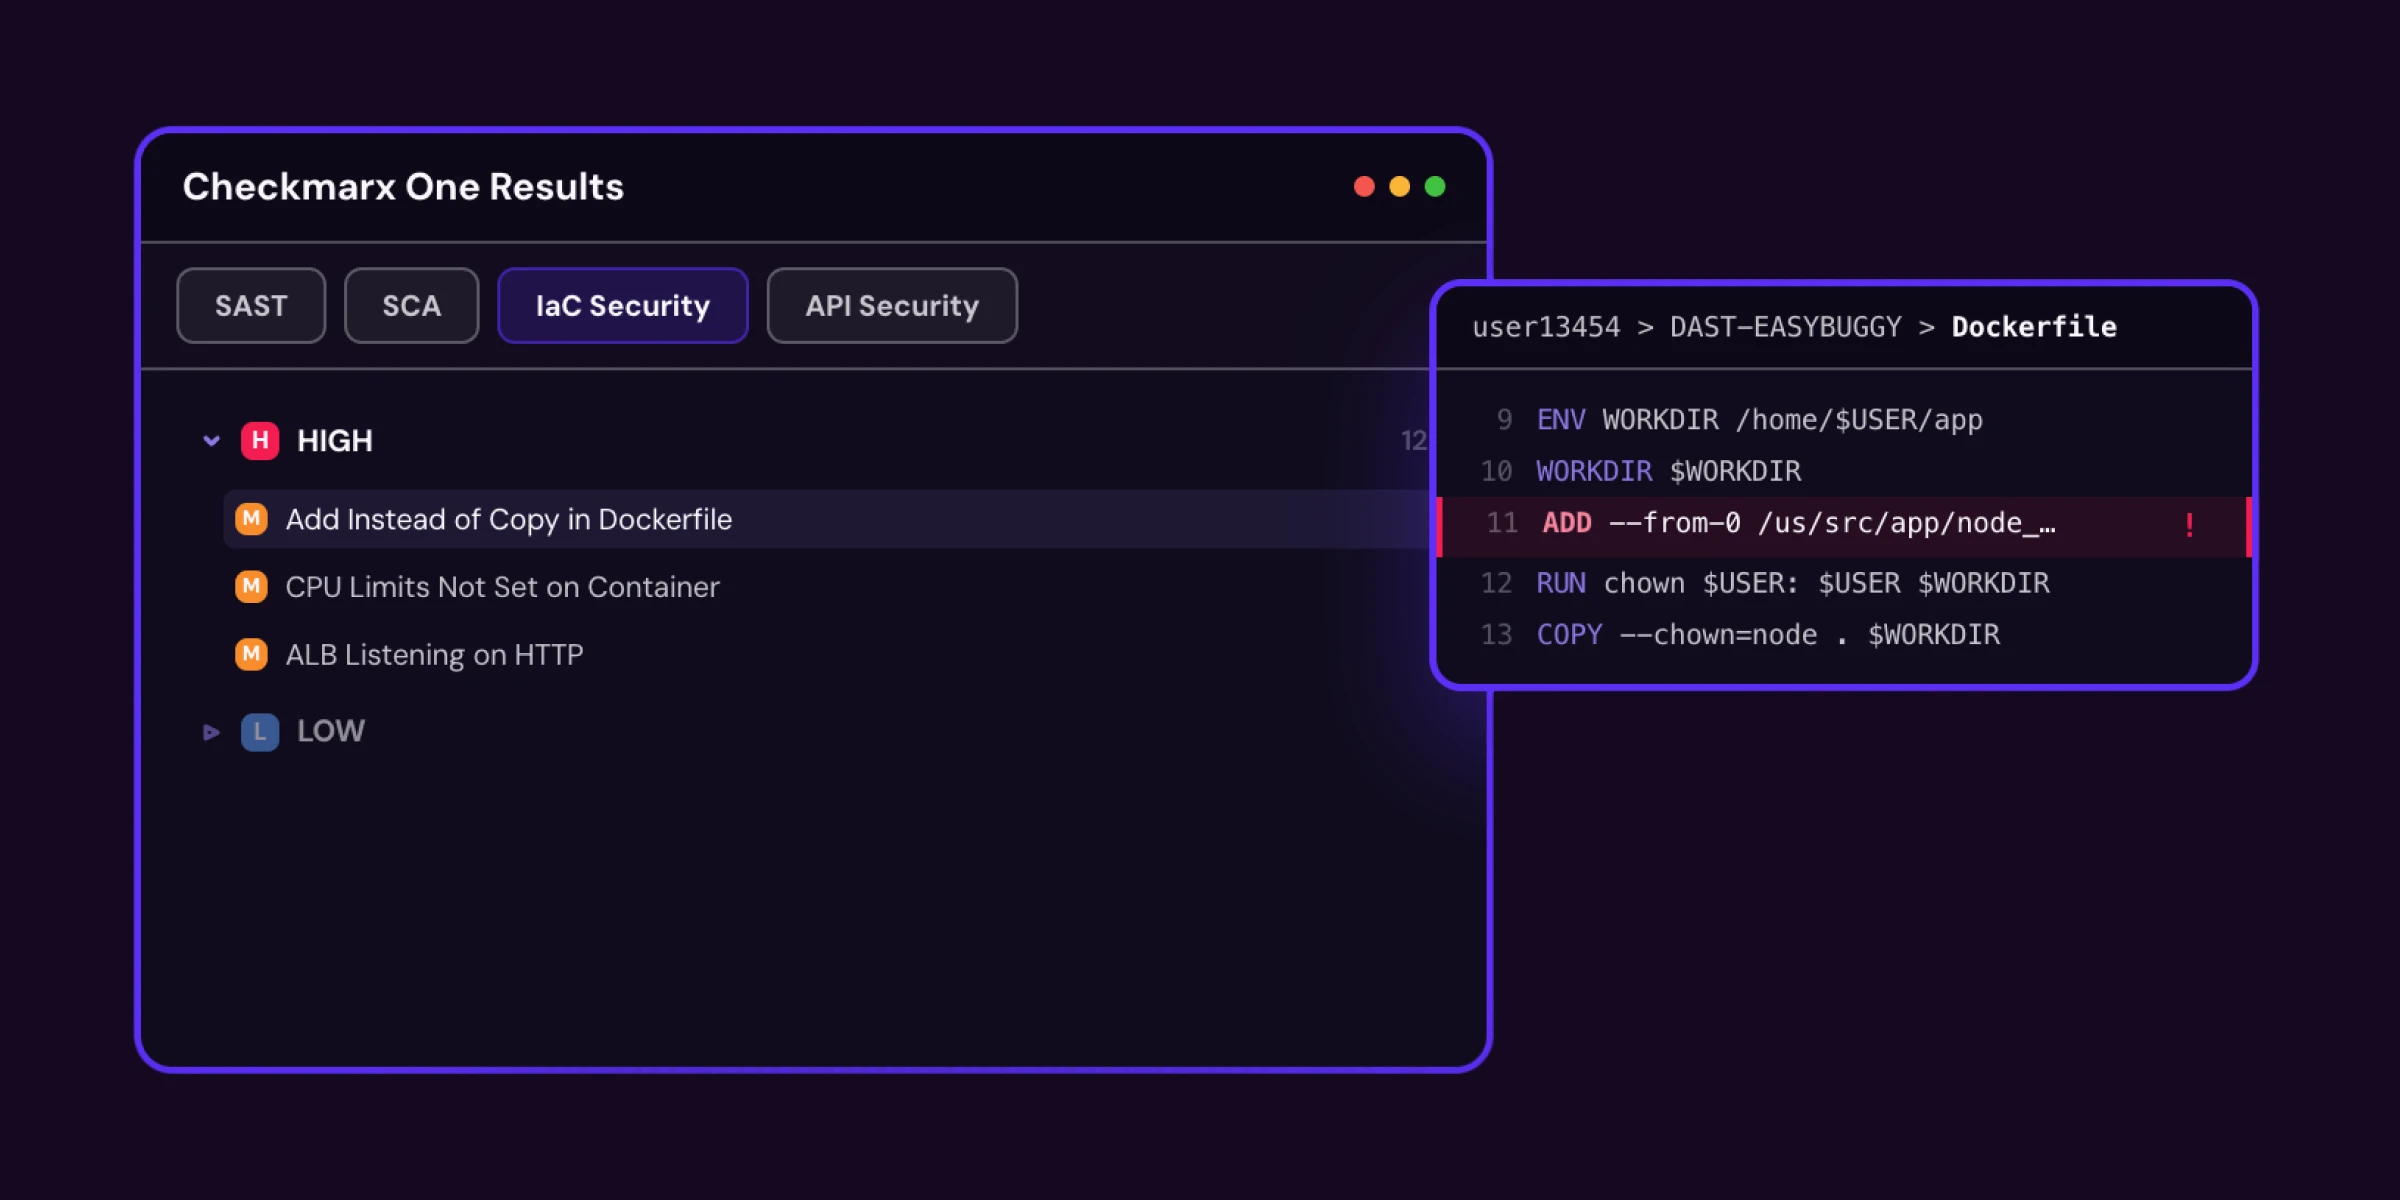Click M badge beside CPU Limits Not Set
2400x1200 pixels.
251,587
